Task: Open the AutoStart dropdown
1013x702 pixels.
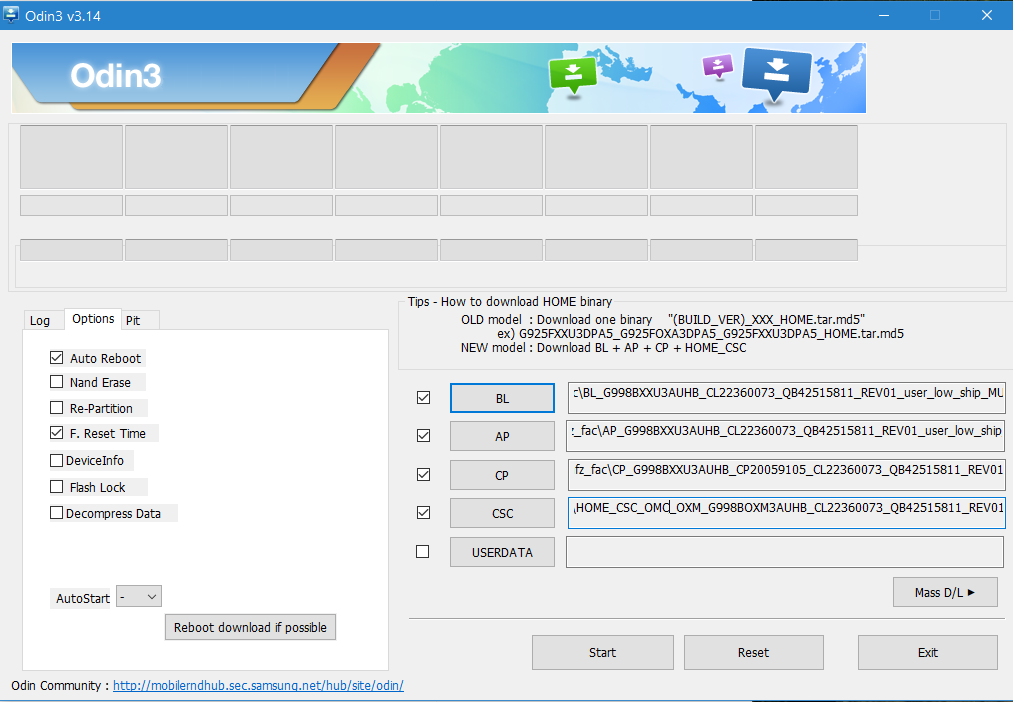Action: [139, 597]
